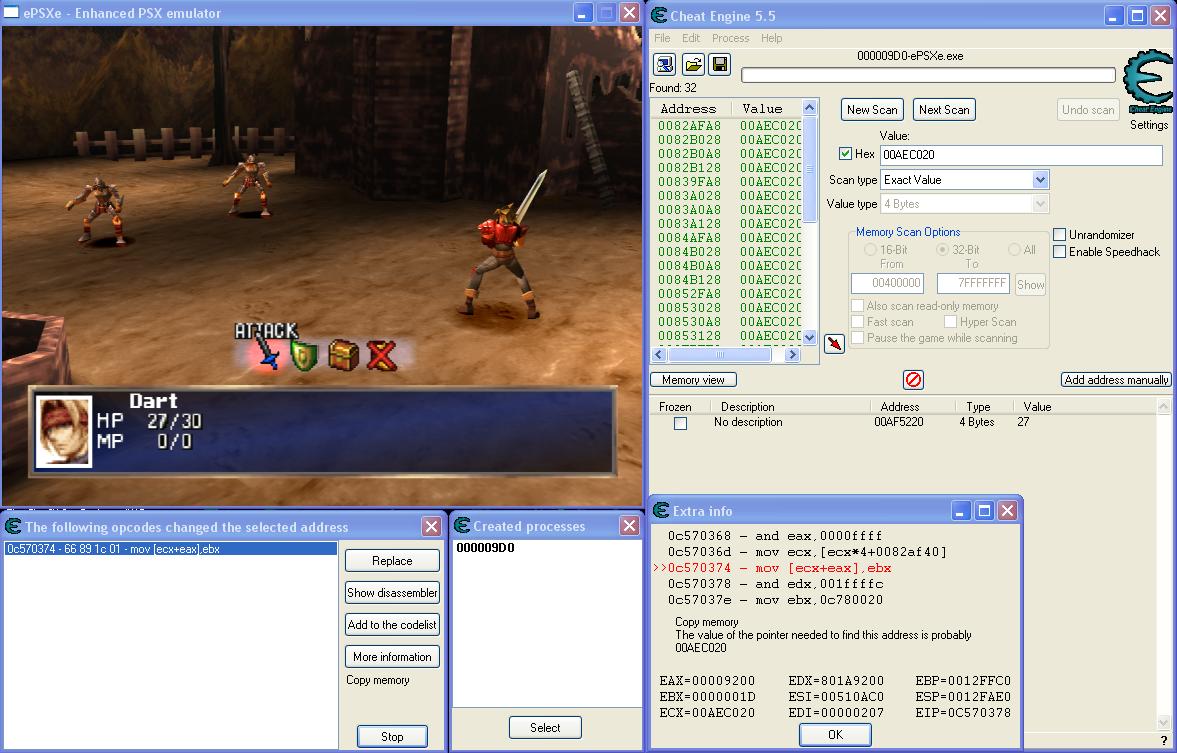Click ePSXe window title icon
1177x753 pixels.
[11, 13]
